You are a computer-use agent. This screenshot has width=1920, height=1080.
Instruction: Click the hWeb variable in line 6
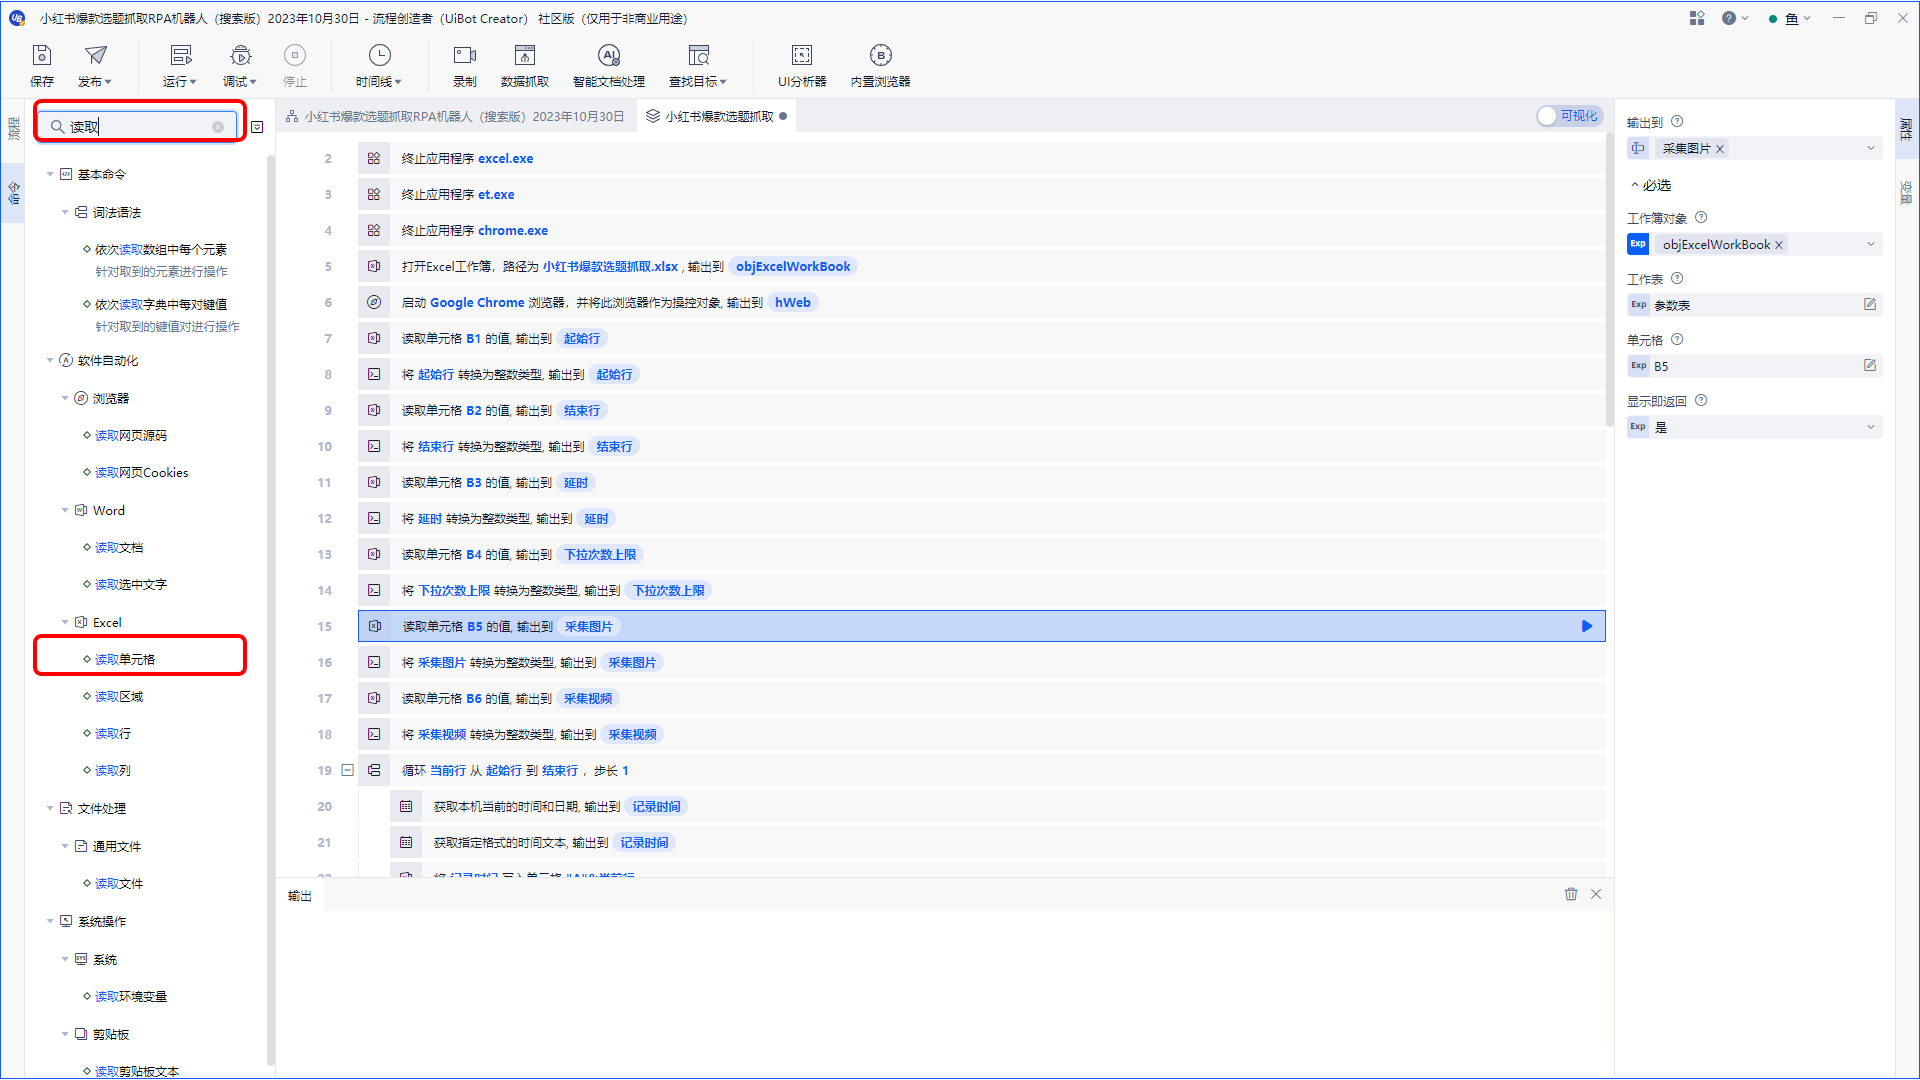(793, 302)
